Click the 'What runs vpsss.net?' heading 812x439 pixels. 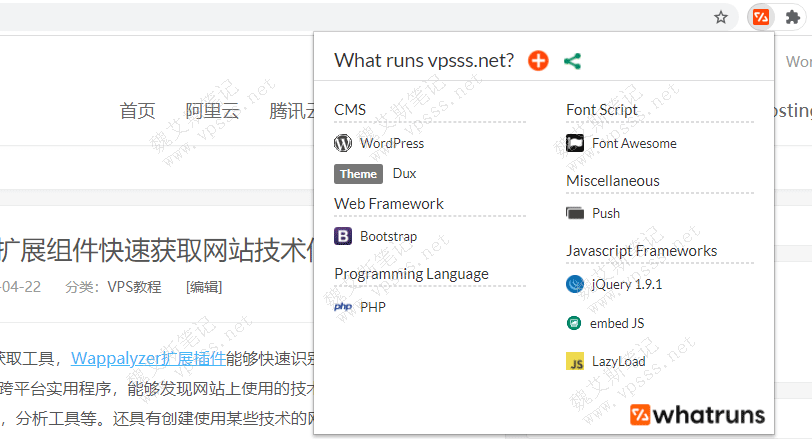[x=424, y=61]
